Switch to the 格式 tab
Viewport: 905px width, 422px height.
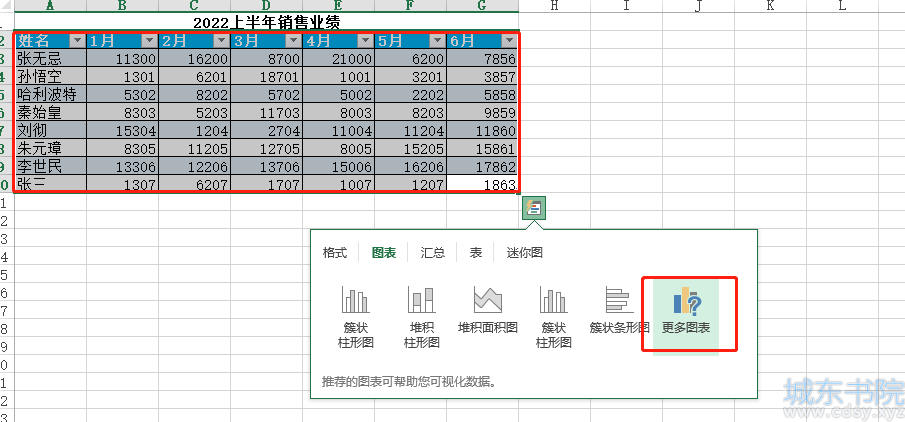coord(335,253)
